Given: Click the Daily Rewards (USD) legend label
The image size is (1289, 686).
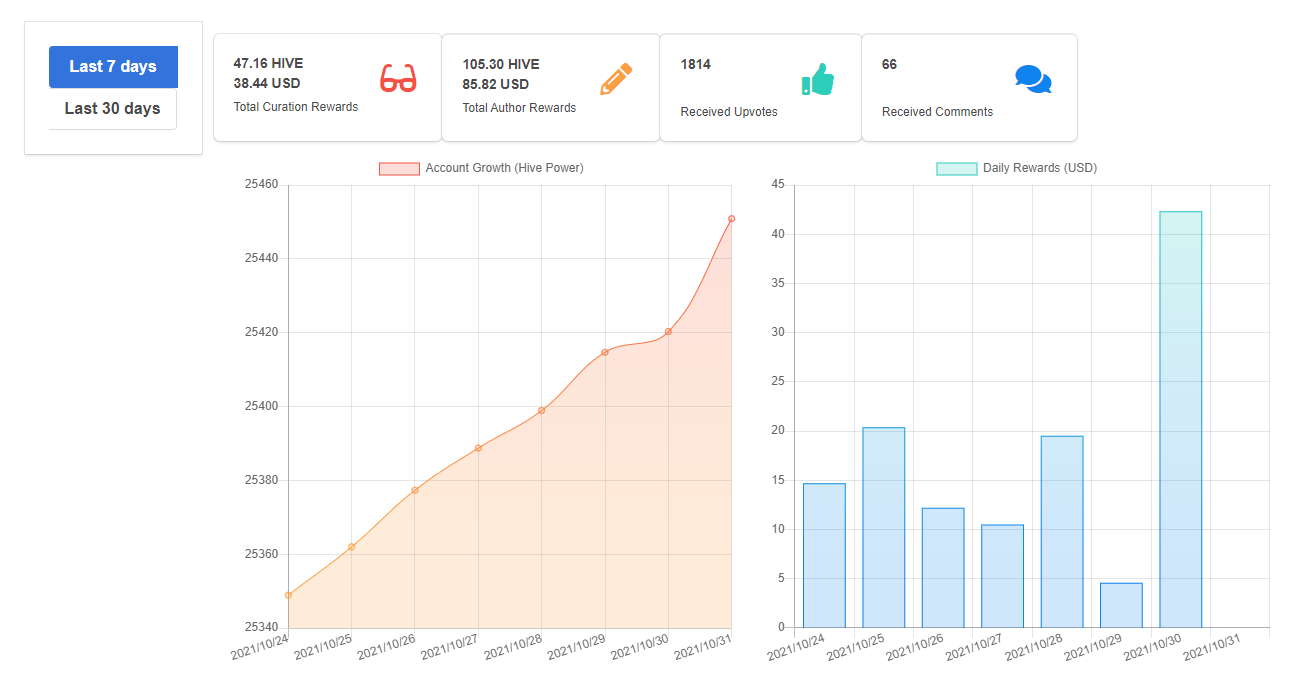Looking at the screenshot, I should (x=1040, y=168).
